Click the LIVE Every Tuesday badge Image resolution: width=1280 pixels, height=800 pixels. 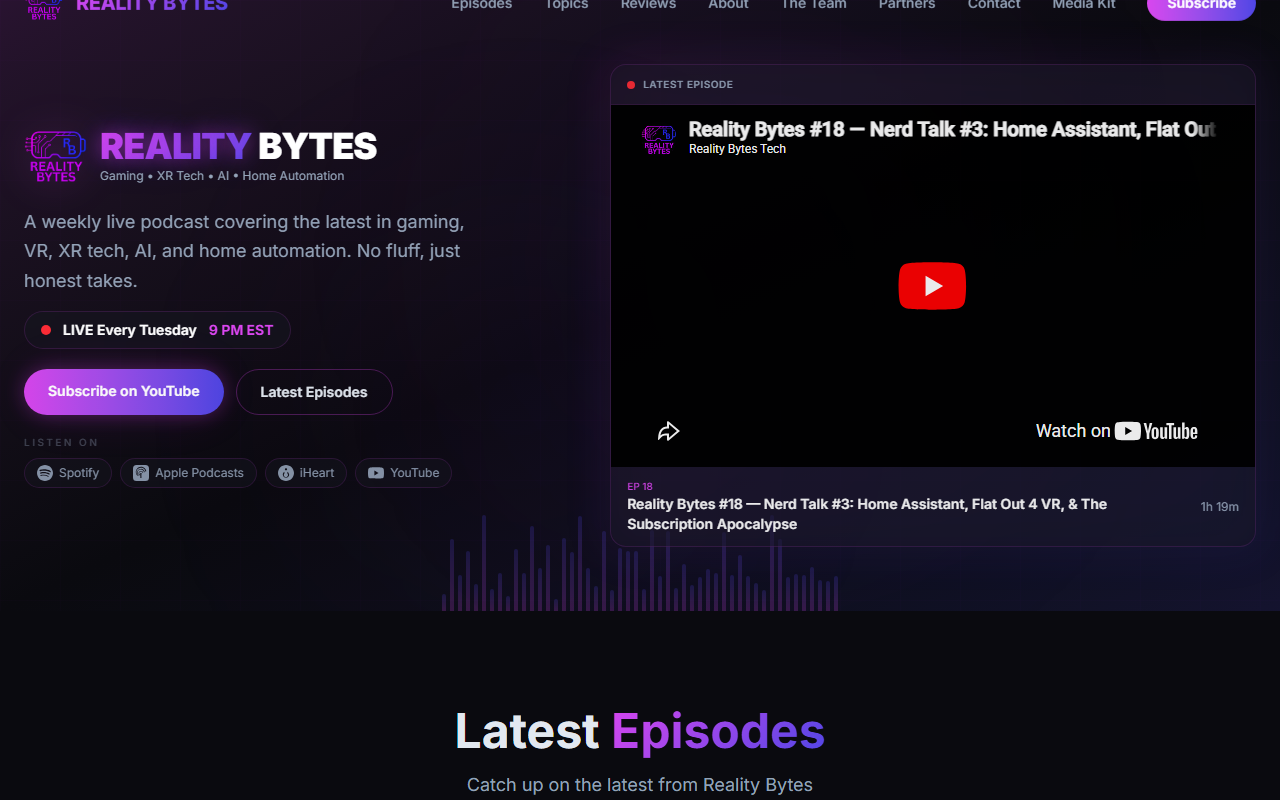(x=157, y=330)
